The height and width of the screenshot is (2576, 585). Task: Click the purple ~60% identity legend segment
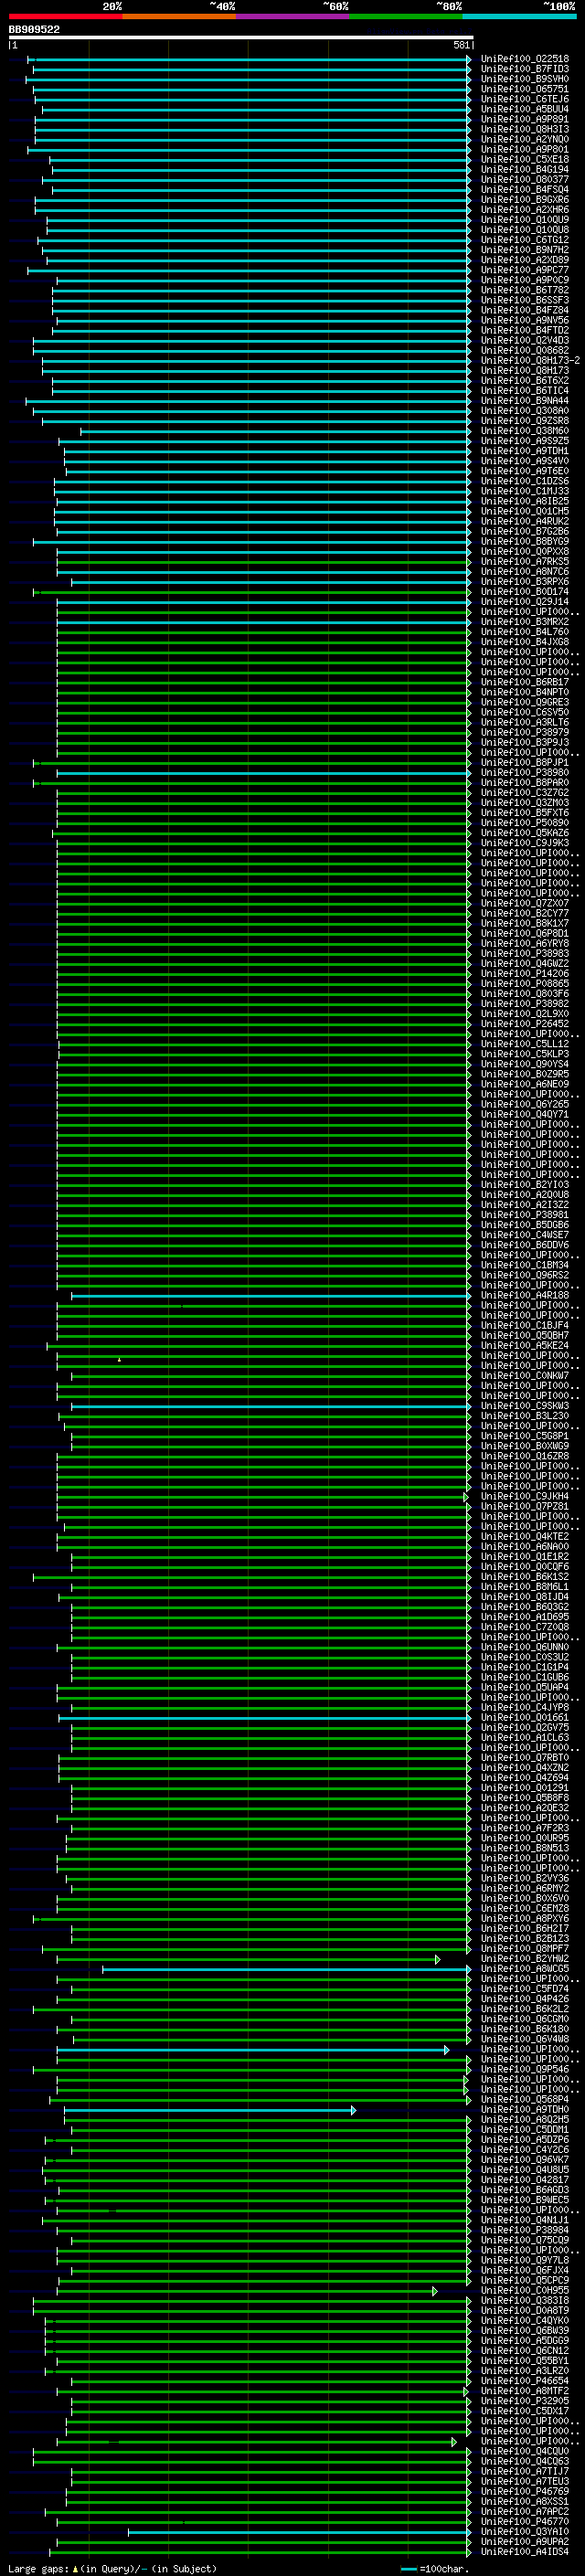(x=293, y=16)
